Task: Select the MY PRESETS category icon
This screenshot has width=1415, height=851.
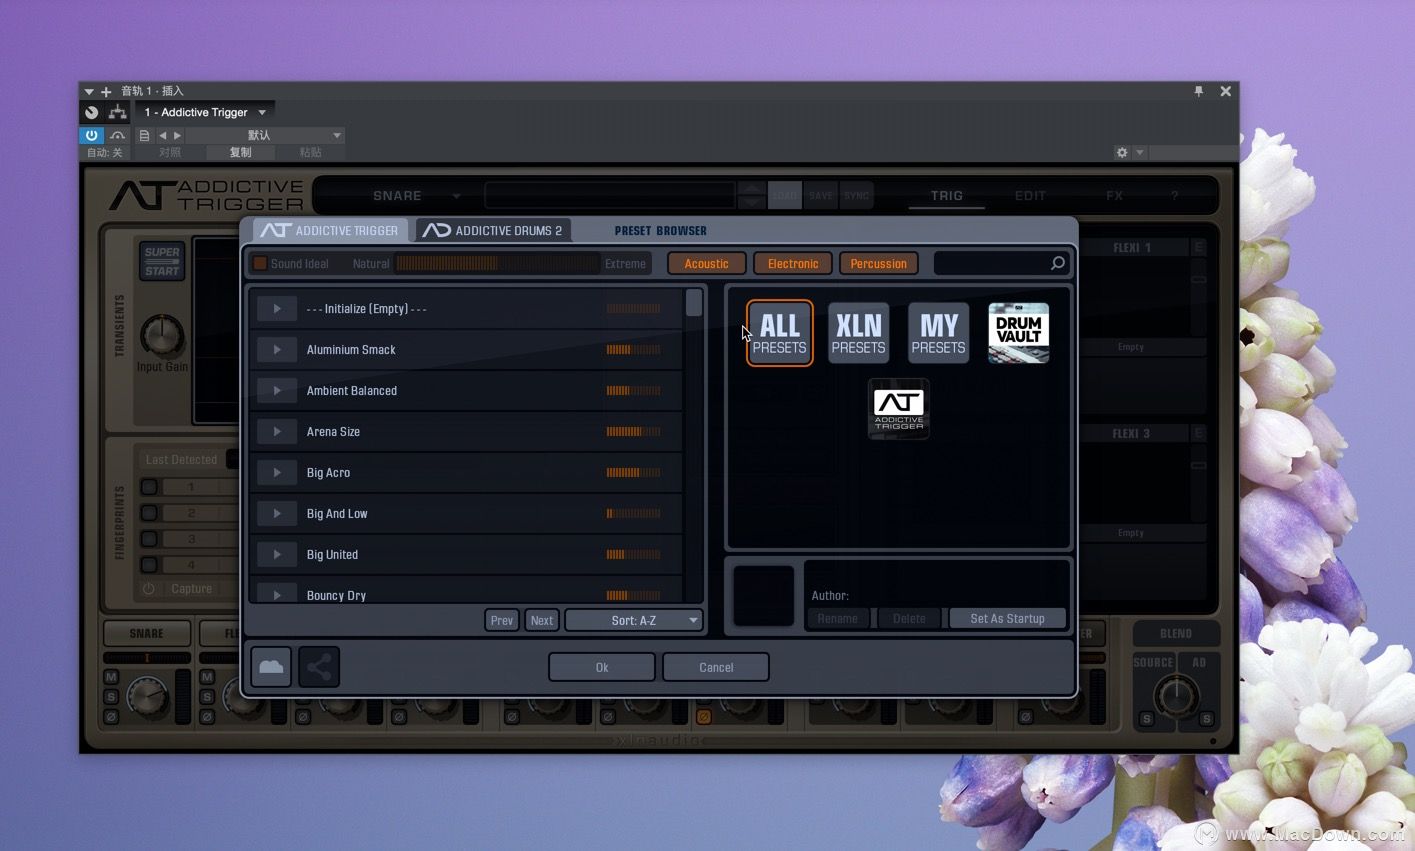Action: tap(938, 333)
